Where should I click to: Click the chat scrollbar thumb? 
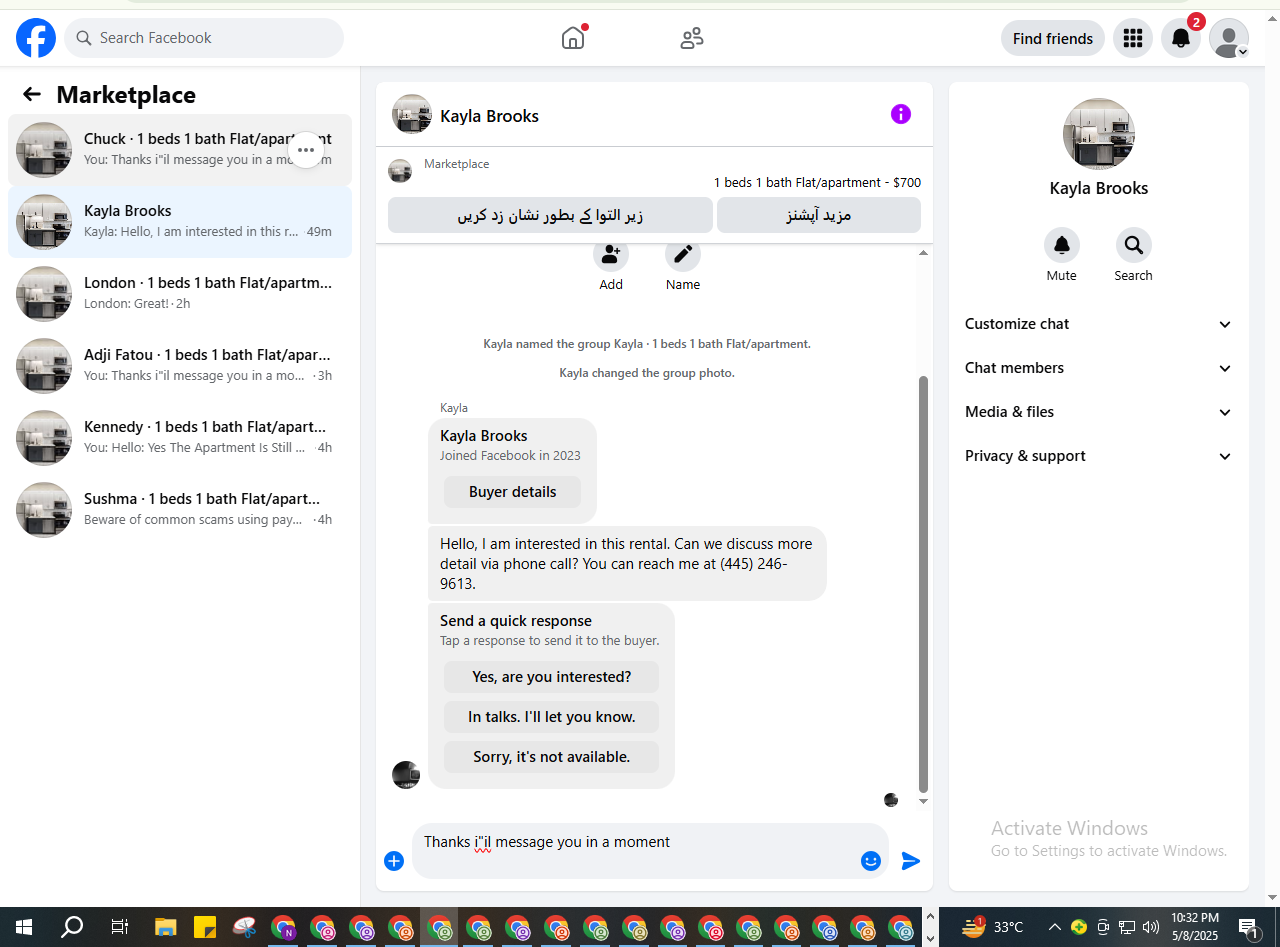(923, 584)
